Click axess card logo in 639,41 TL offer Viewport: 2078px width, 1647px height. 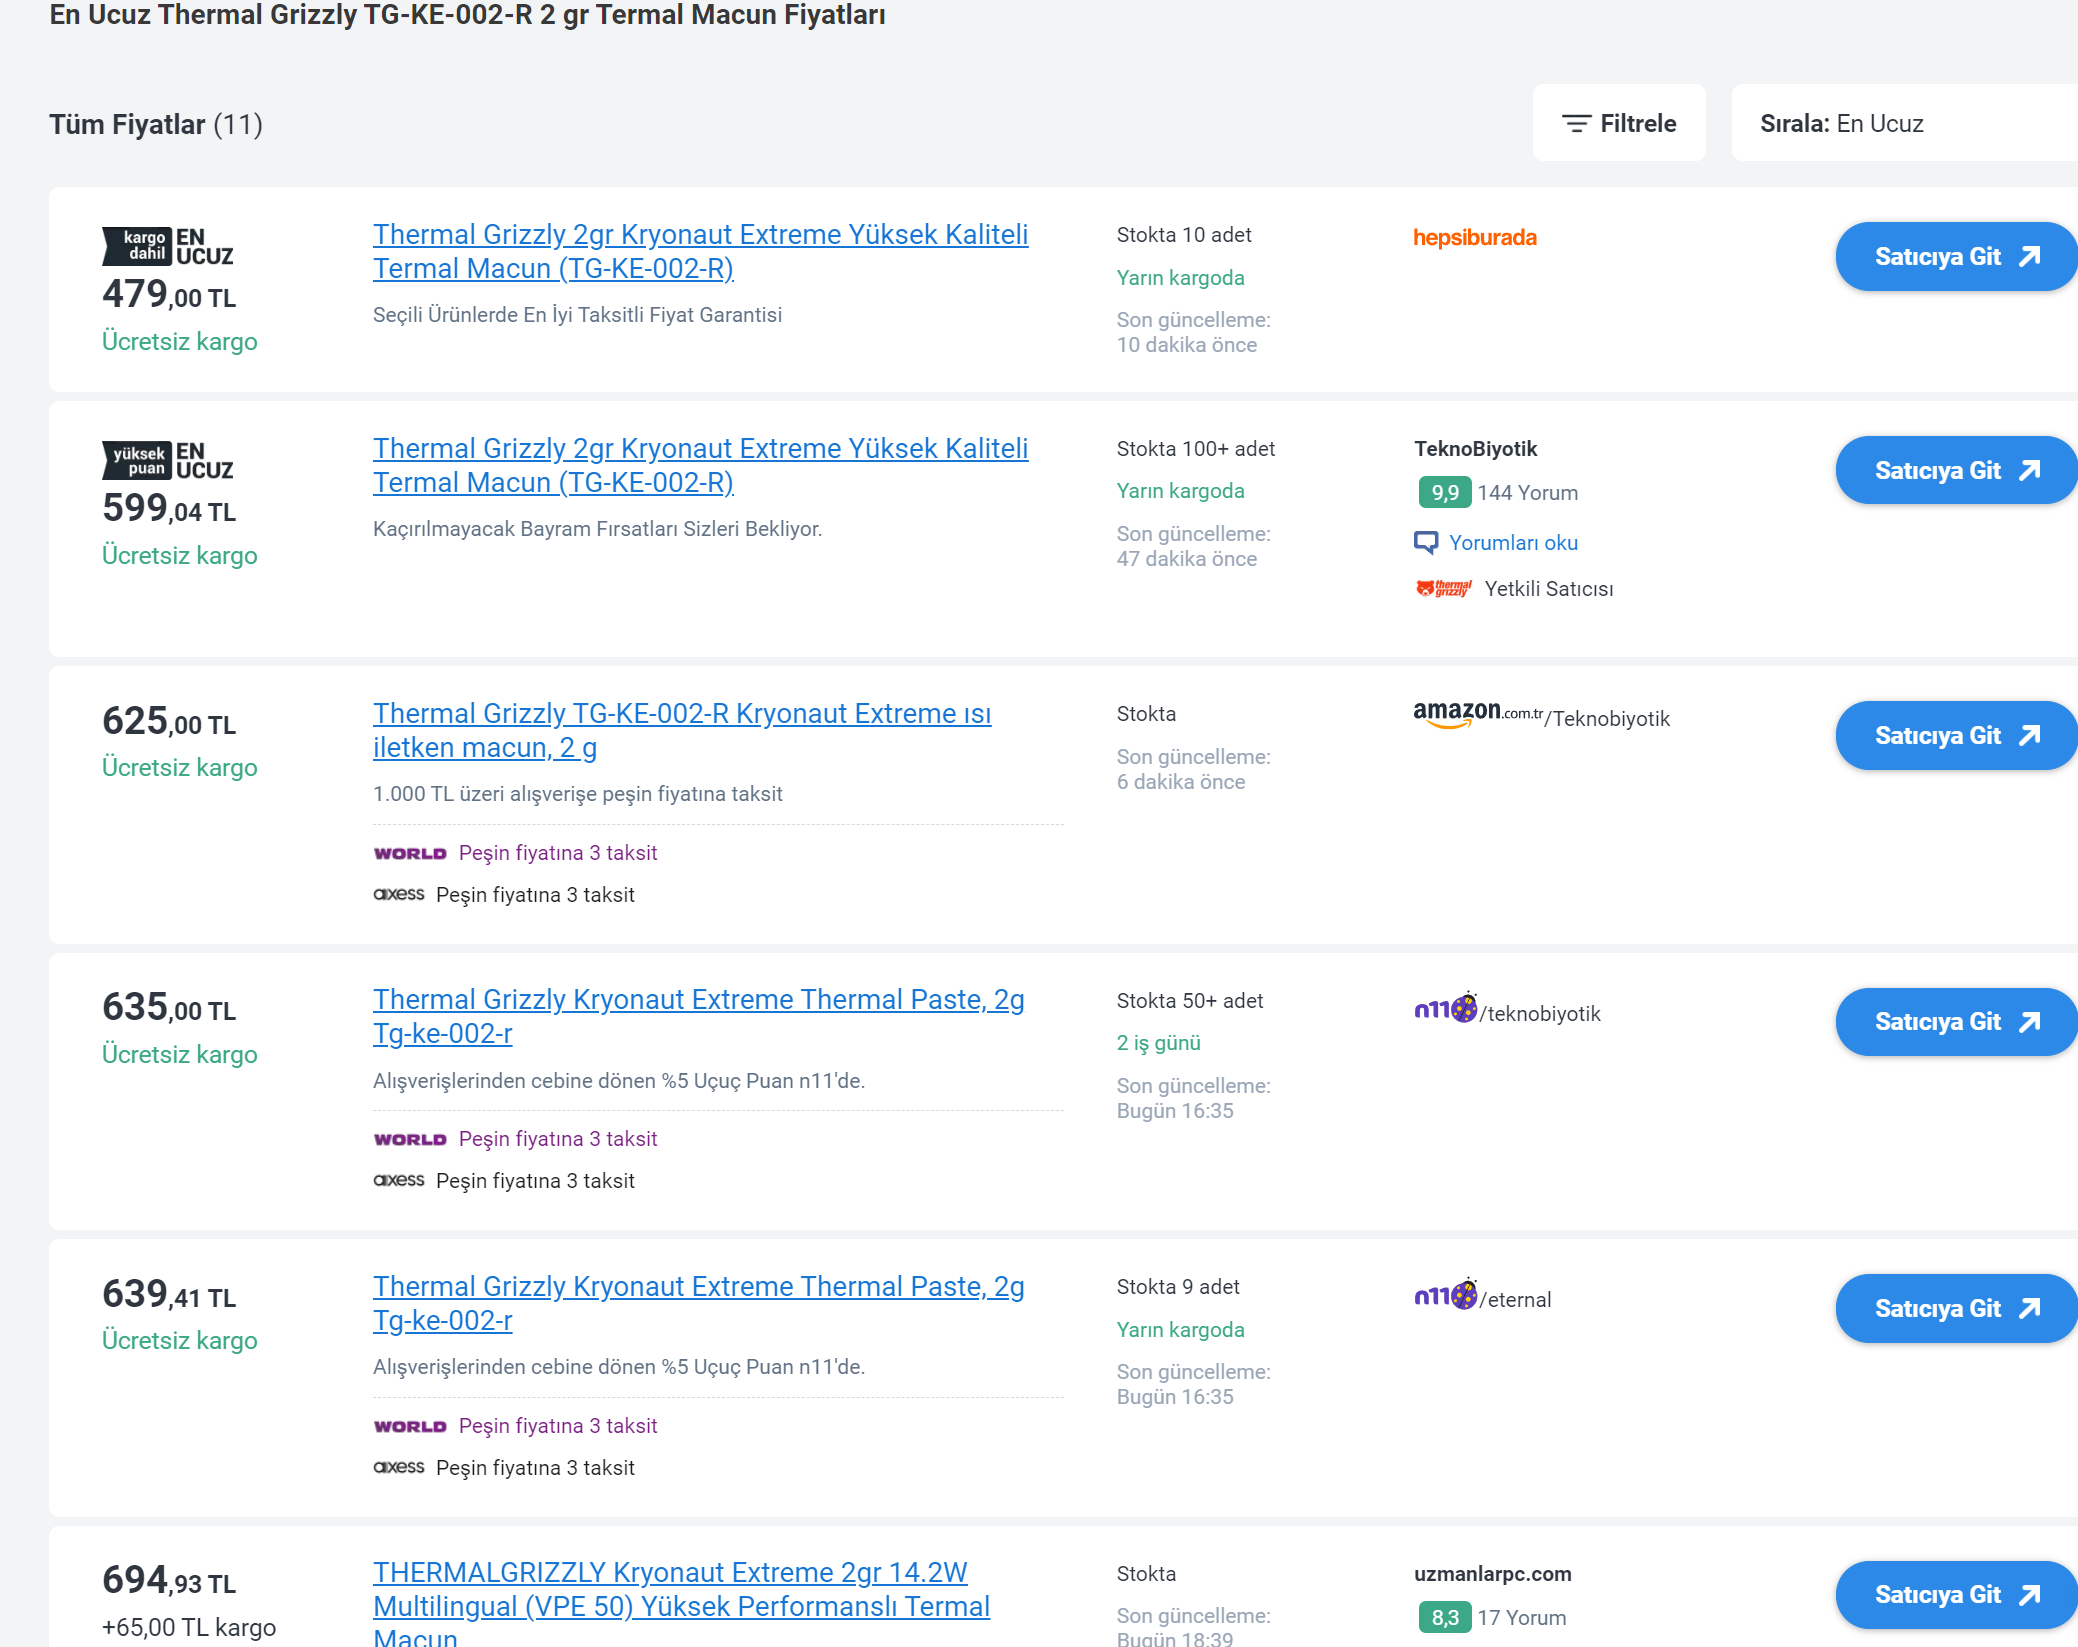(399, 1467)
